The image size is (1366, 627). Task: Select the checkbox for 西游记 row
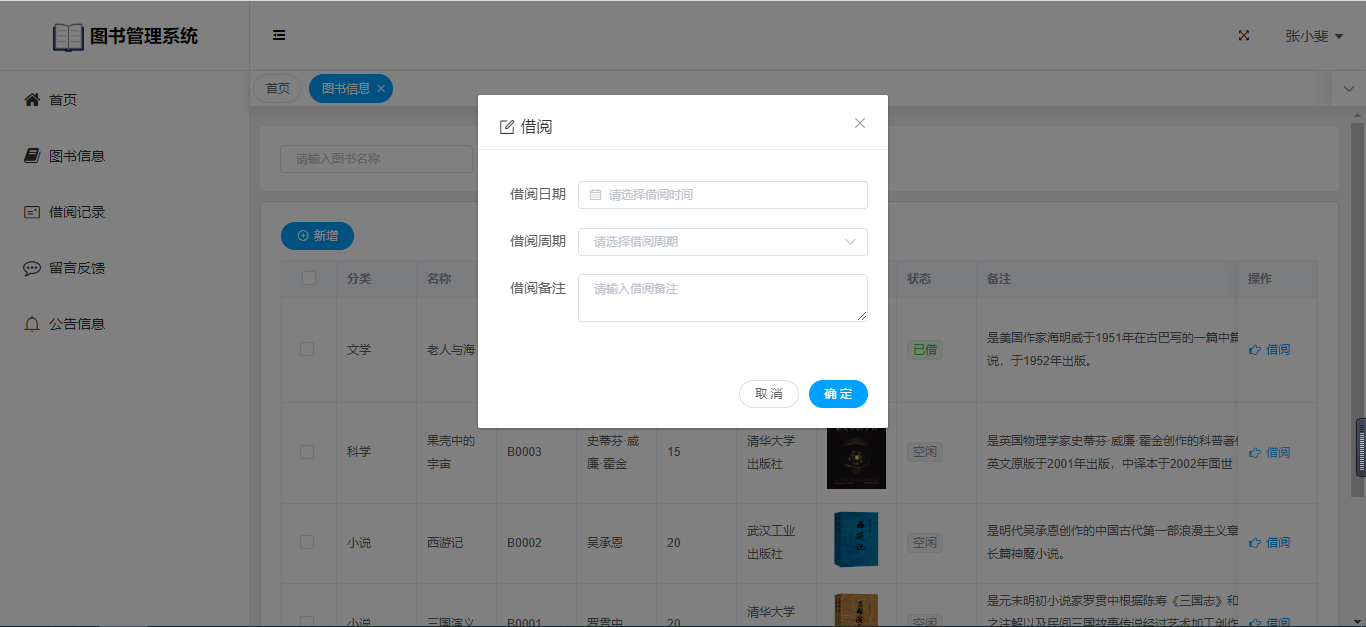pyautogui.click(x=307, y=542)
